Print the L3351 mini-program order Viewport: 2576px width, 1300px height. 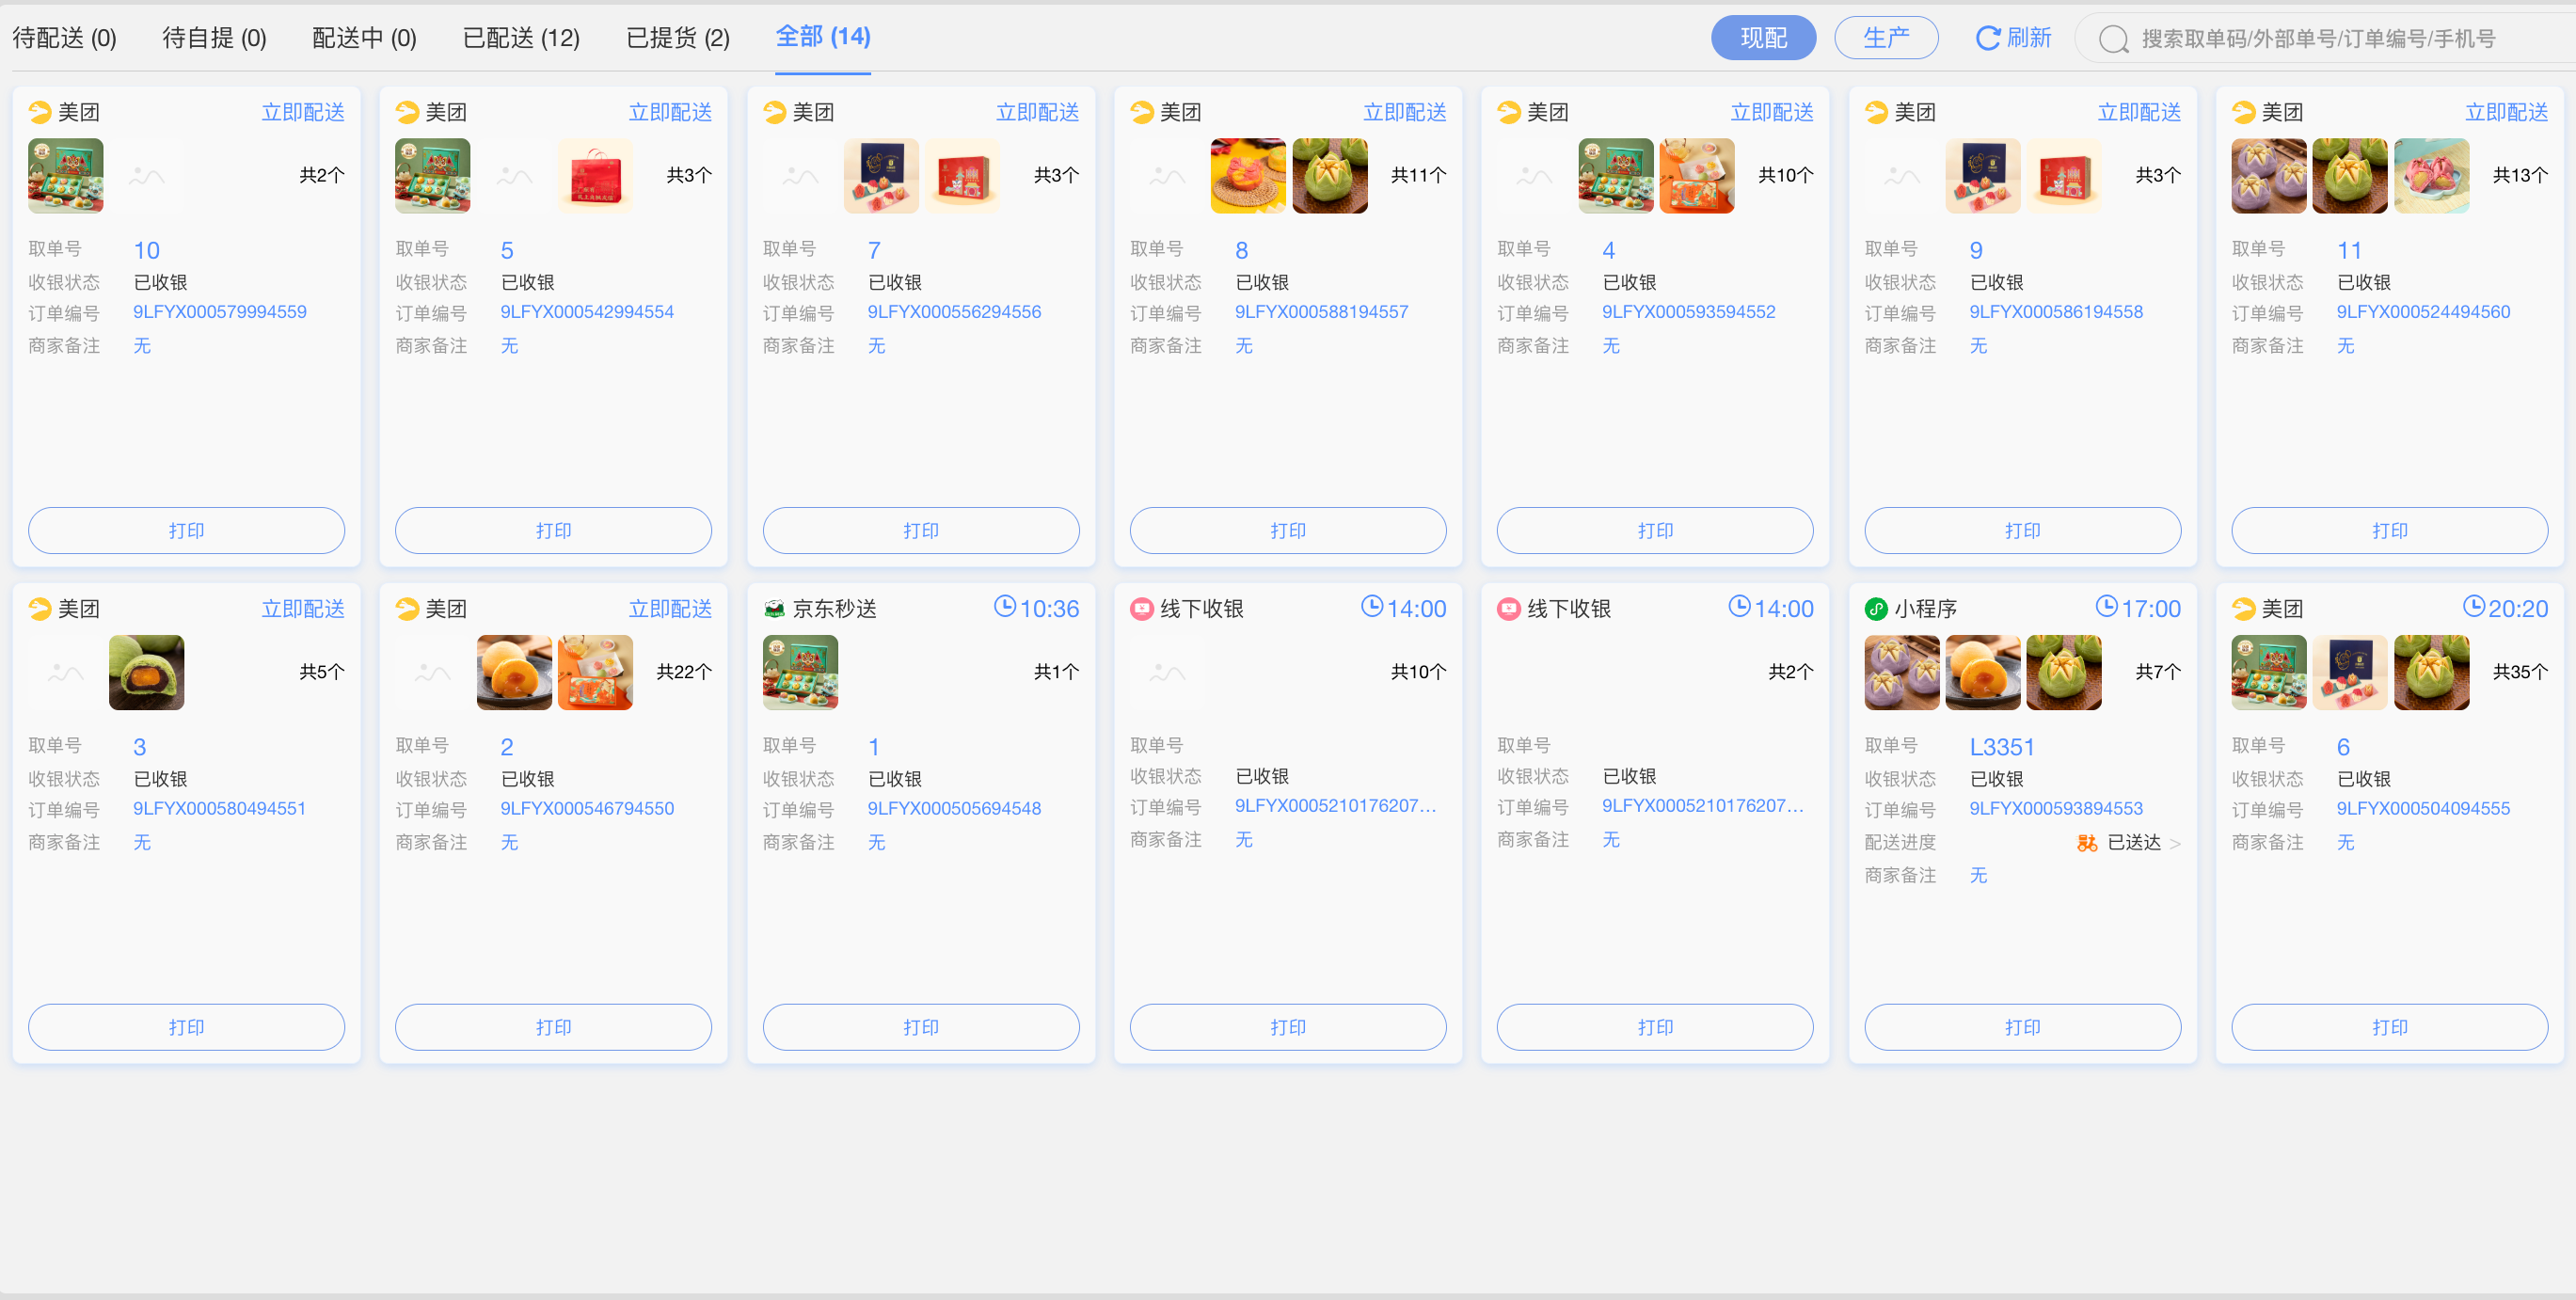click(x=2022, y=1027)
